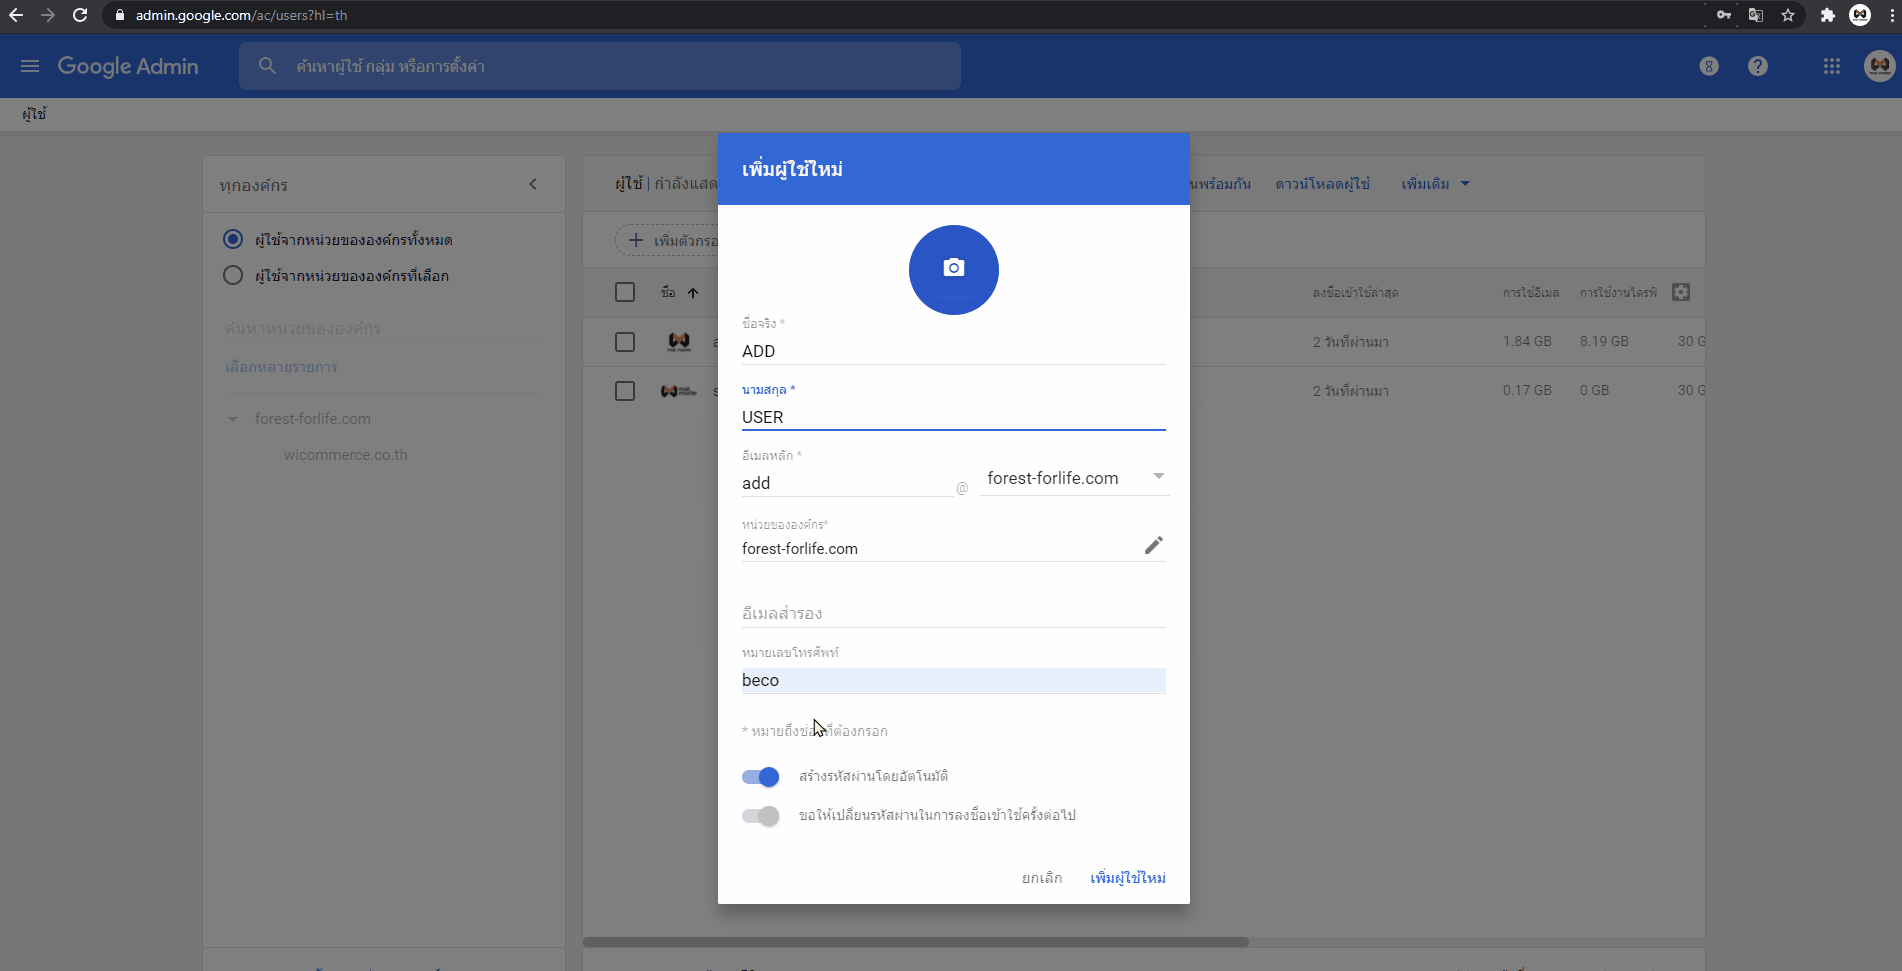Tick the checkbox for the first user row

pos(625,342)
